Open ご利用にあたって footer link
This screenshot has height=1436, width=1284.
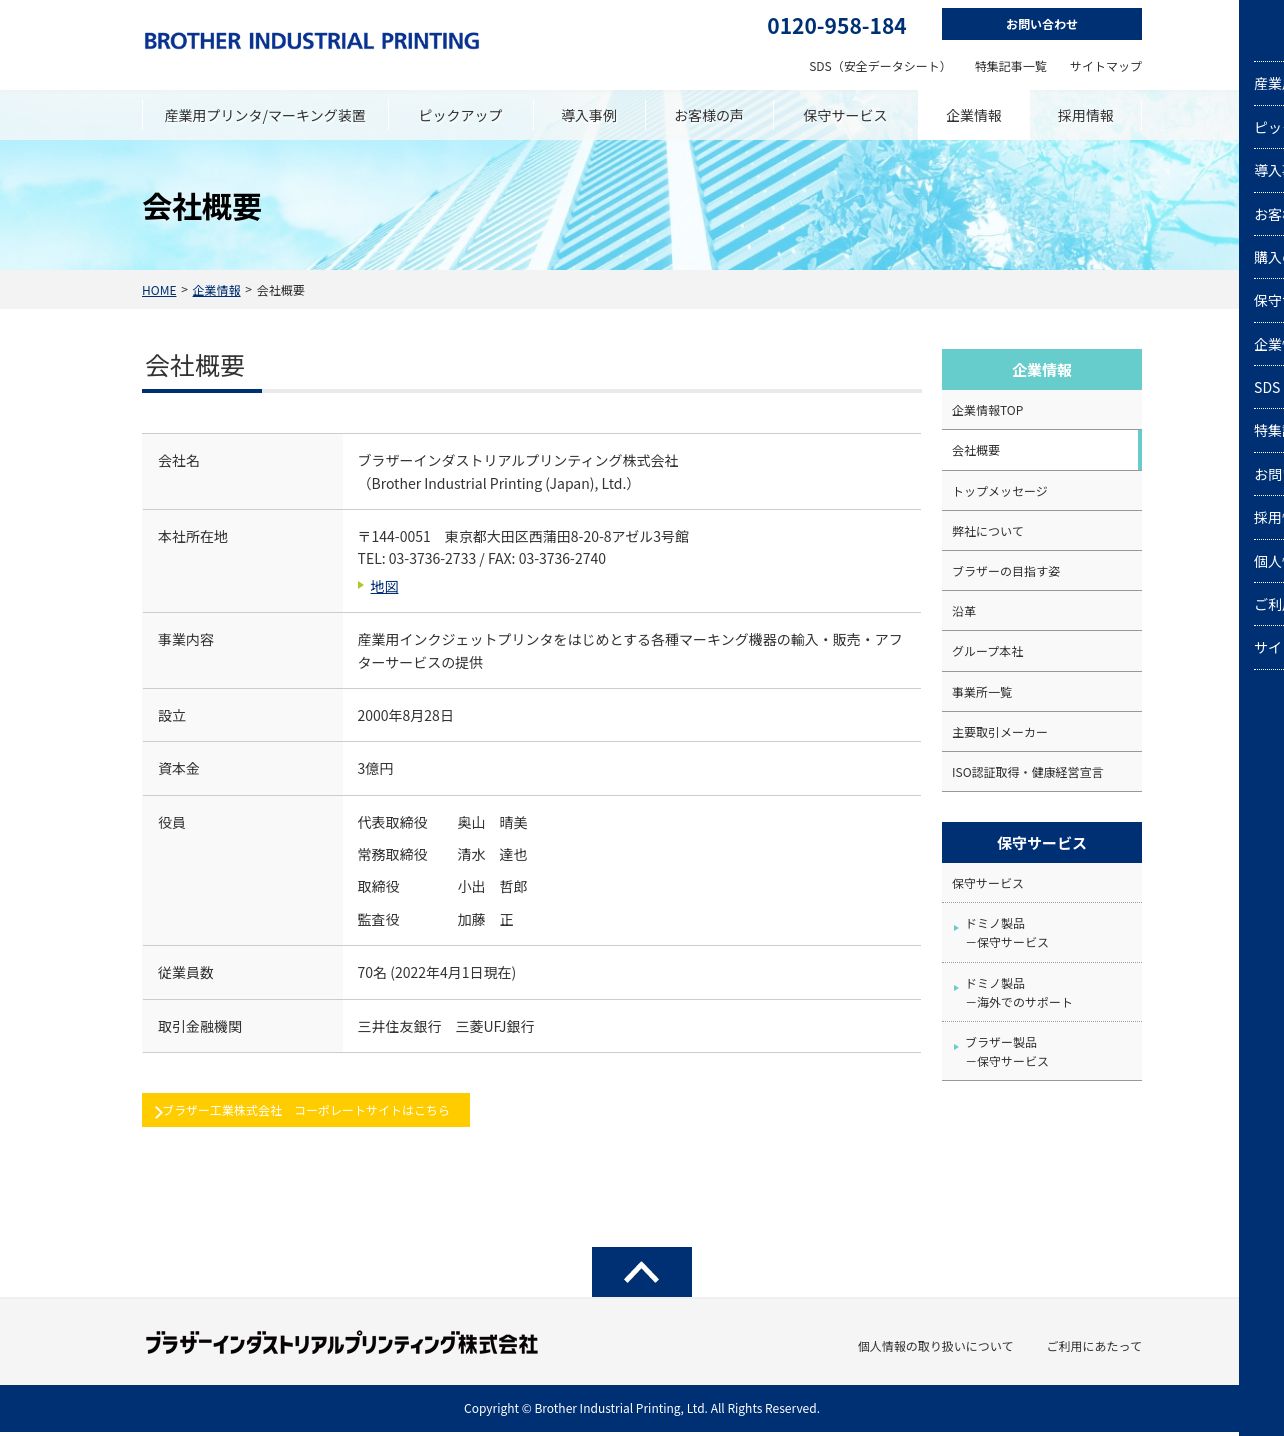tap(1094, 1346)
